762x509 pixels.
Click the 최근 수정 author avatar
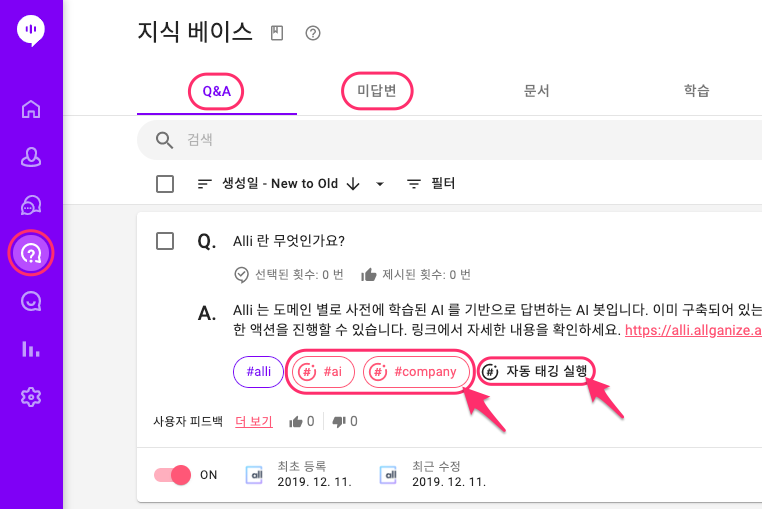[388, 475]
